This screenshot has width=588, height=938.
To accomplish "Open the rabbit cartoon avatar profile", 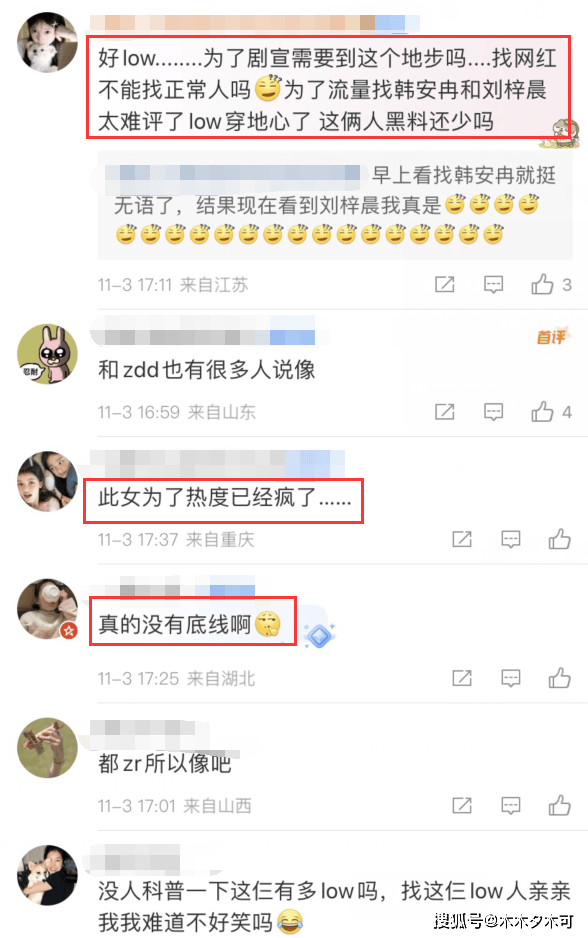I will 47,354.
